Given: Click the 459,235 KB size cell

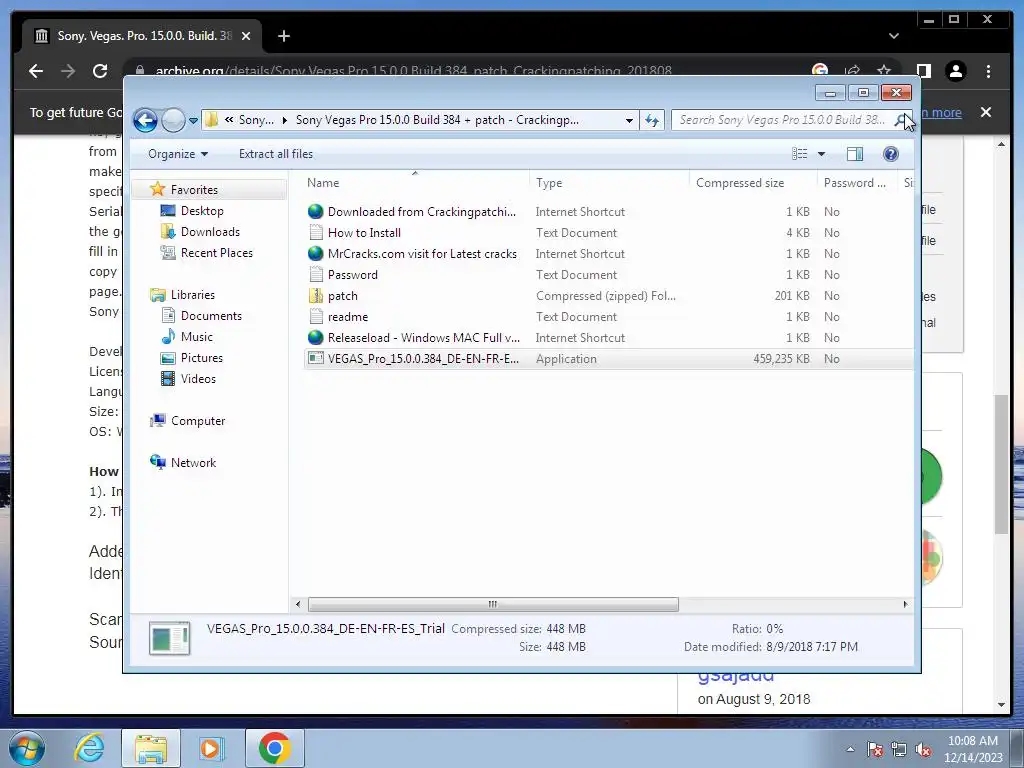Looking at the screenshot, I should tap(781, 359).
